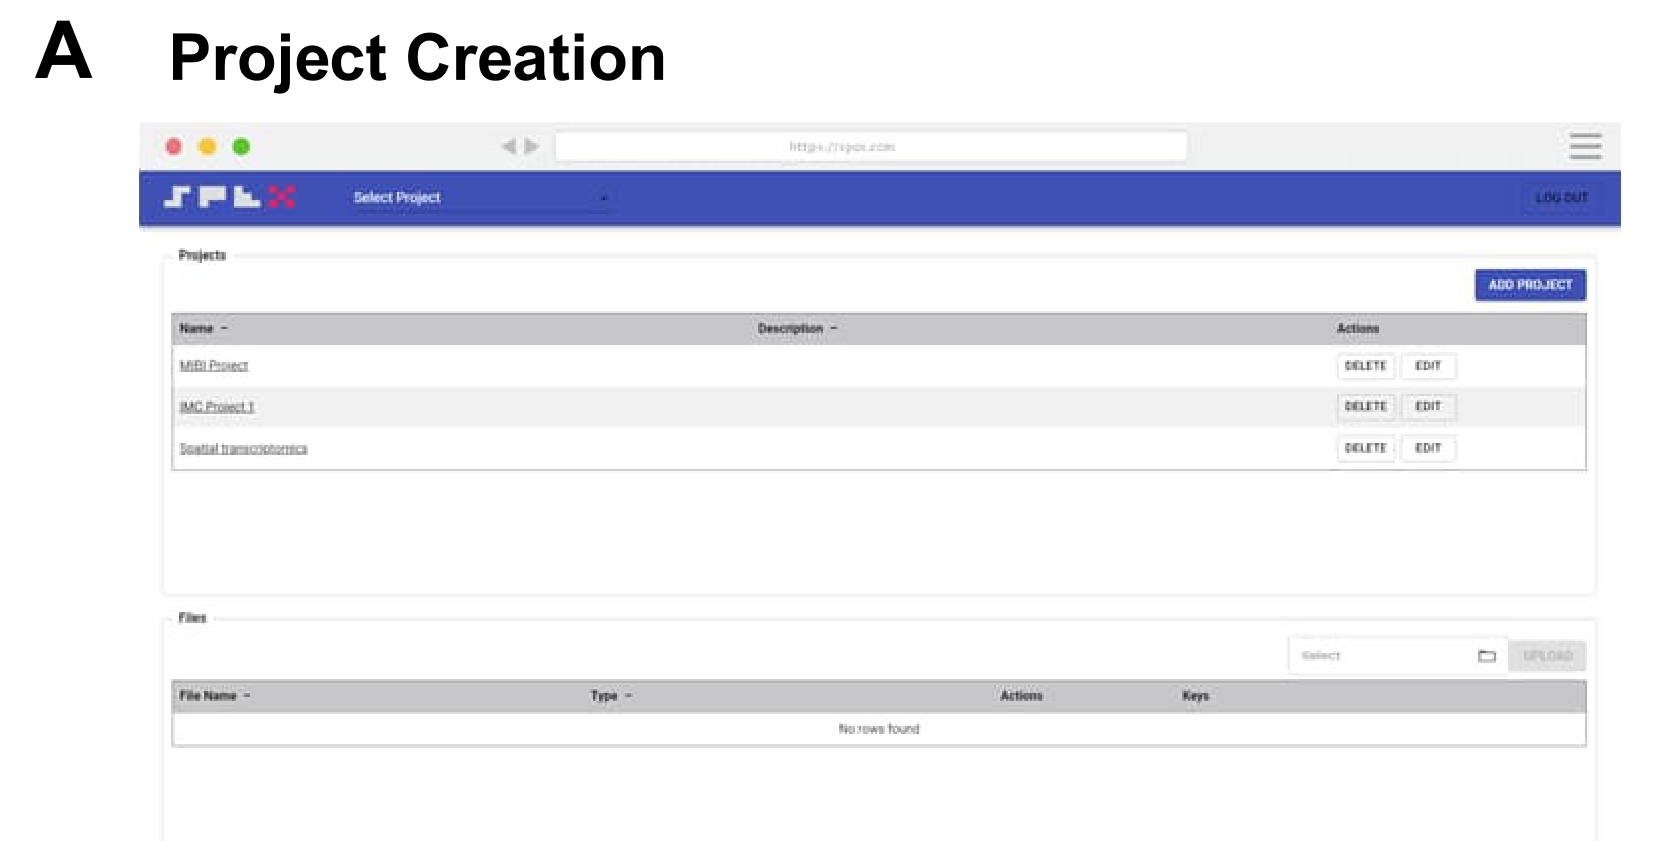Delete the MIBI Project
This screenshot has height=841, width=1656.
pos(1365,366)
